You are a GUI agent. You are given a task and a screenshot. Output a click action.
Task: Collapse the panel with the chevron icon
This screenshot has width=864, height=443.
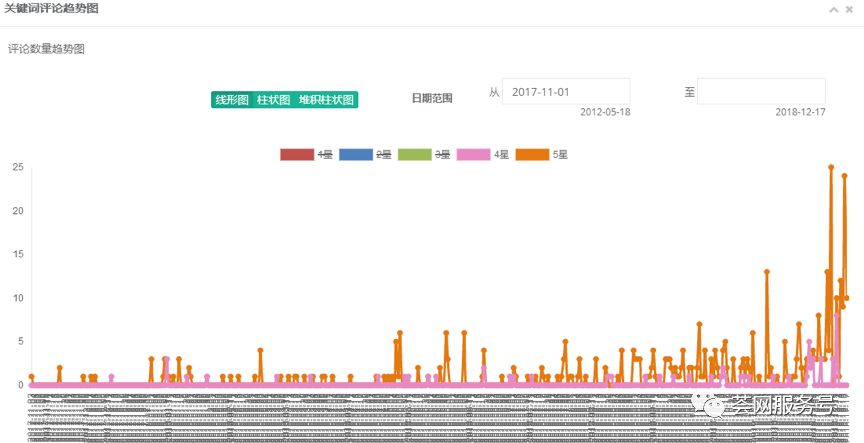[834, 9]
